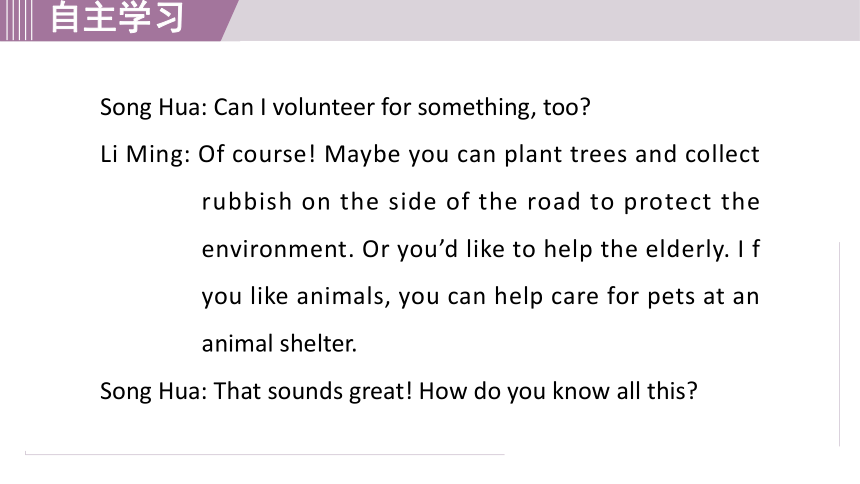Click the 自主学习 header title

point(117,18)
